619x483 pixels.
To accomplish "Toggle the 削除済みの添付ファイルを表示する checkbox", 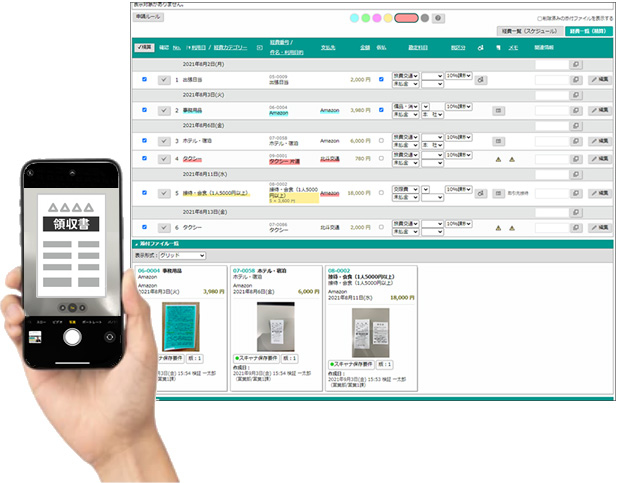I will (x=540, y=18).
